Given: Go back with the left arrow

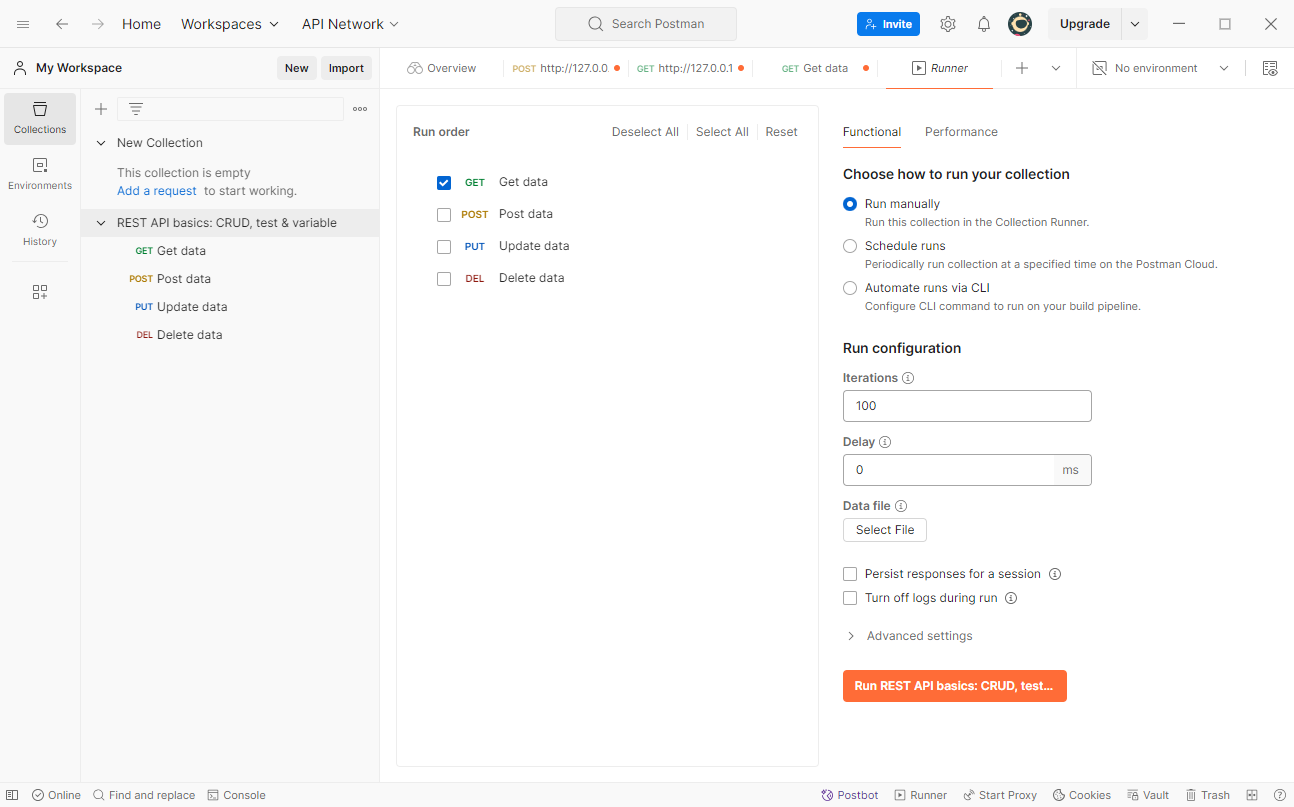Looking at the screenshot, I should [62, 24].
